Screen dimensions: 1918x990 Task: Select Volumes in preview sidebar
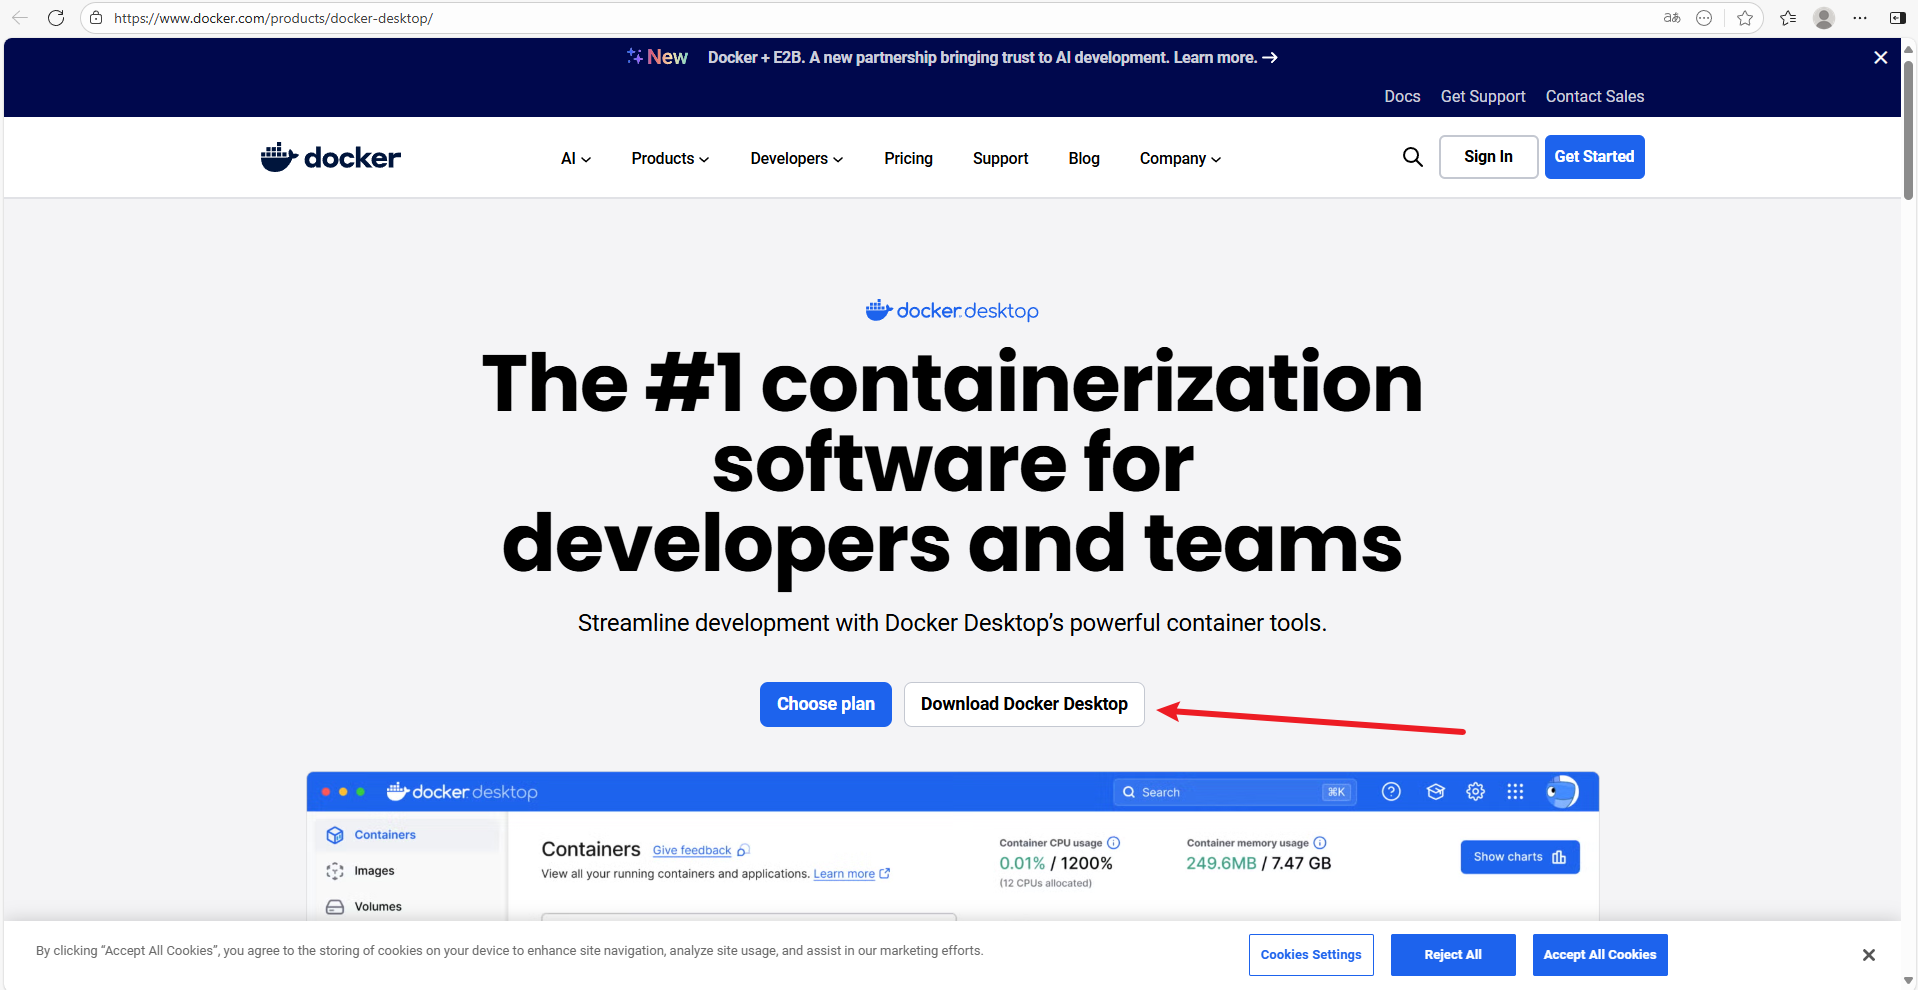coord(378,907)
